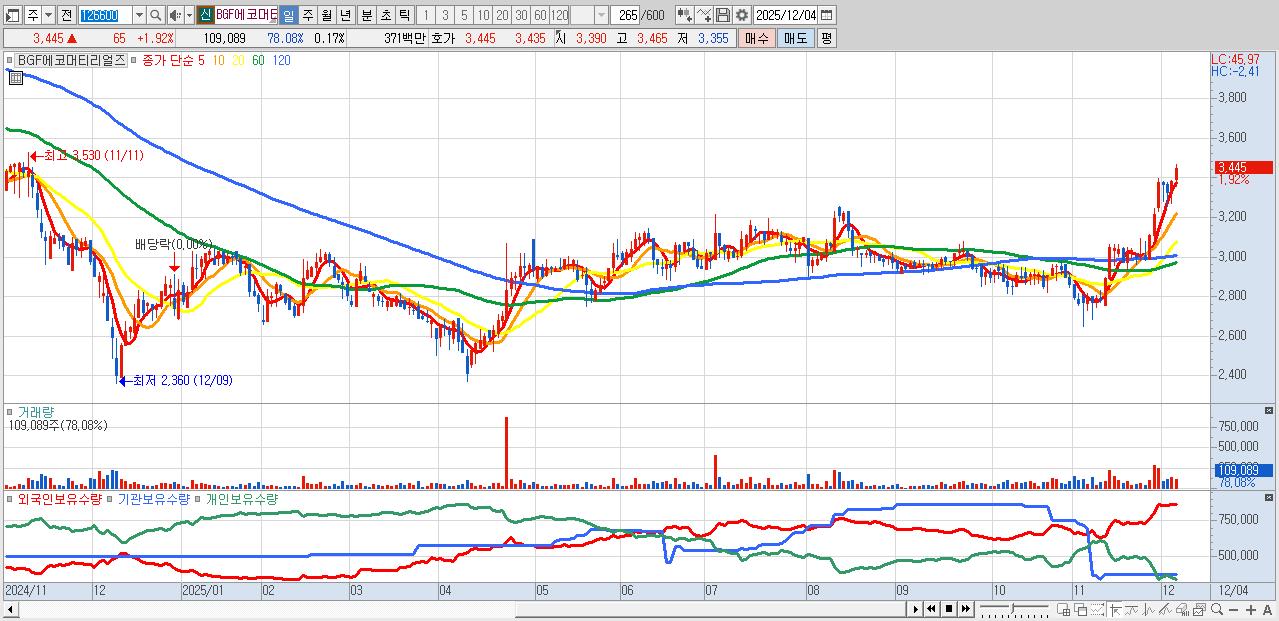Click the 호가 quote label
This screenshot has height=621, width=1279.
[445, 38]
